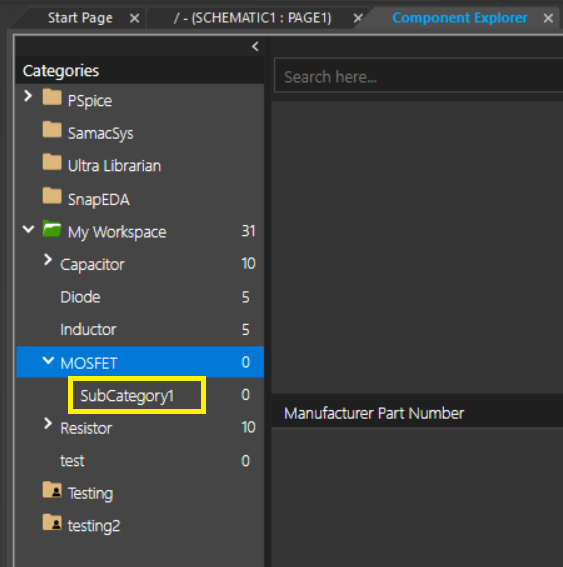563x567 pixels.
Task: Open the Testing user folder icon
Action: tap(52, 490)
